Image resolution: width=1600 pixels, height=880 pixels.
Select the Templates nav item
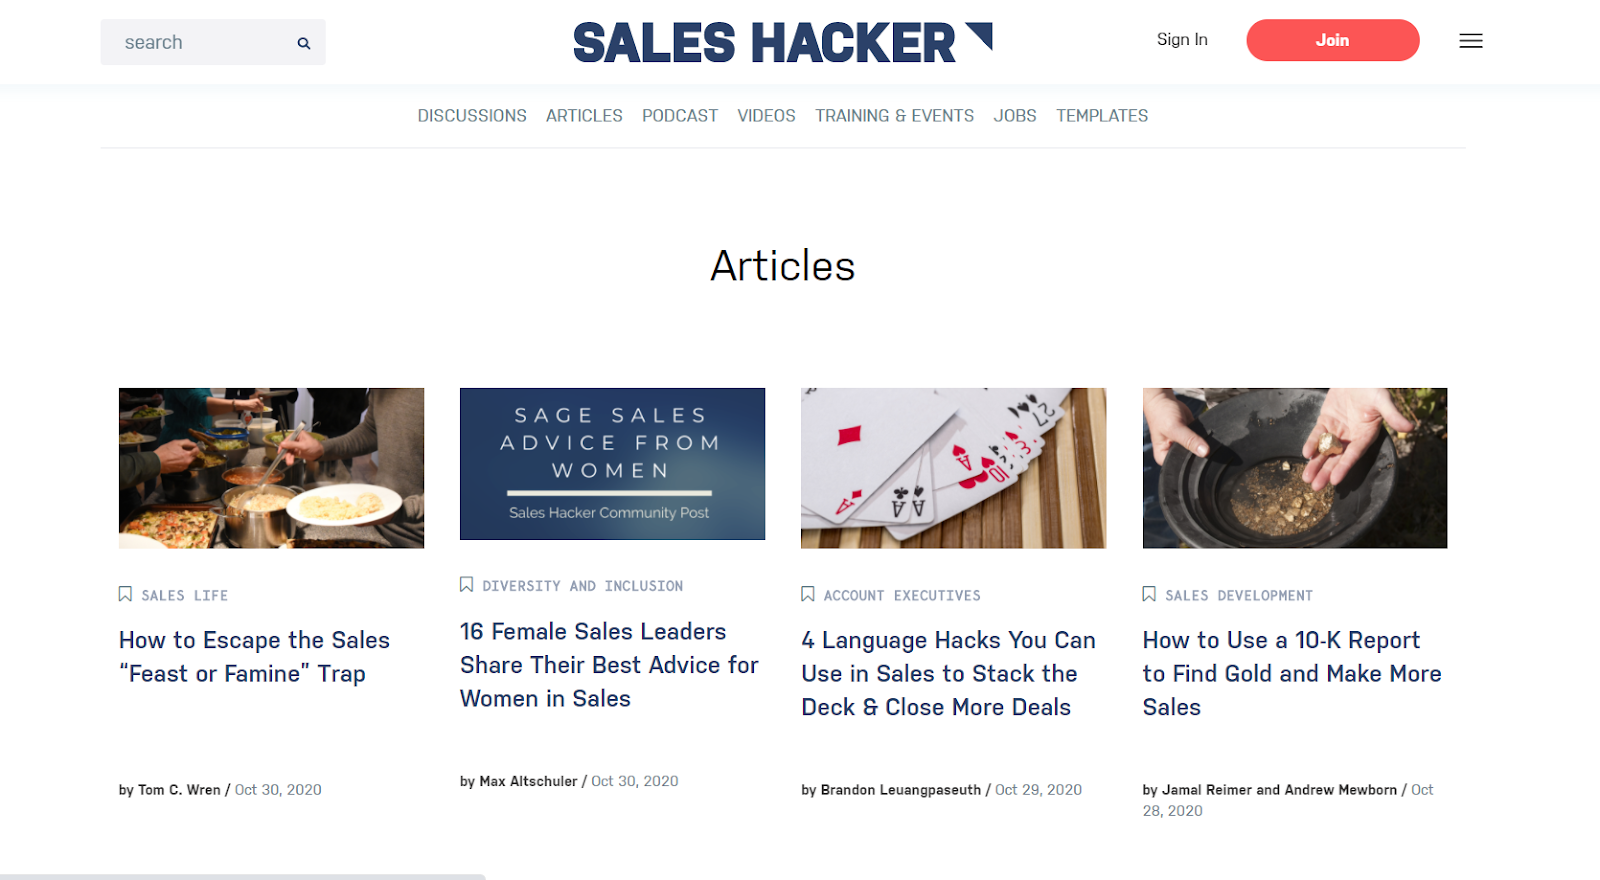[x=1102, y=116]
